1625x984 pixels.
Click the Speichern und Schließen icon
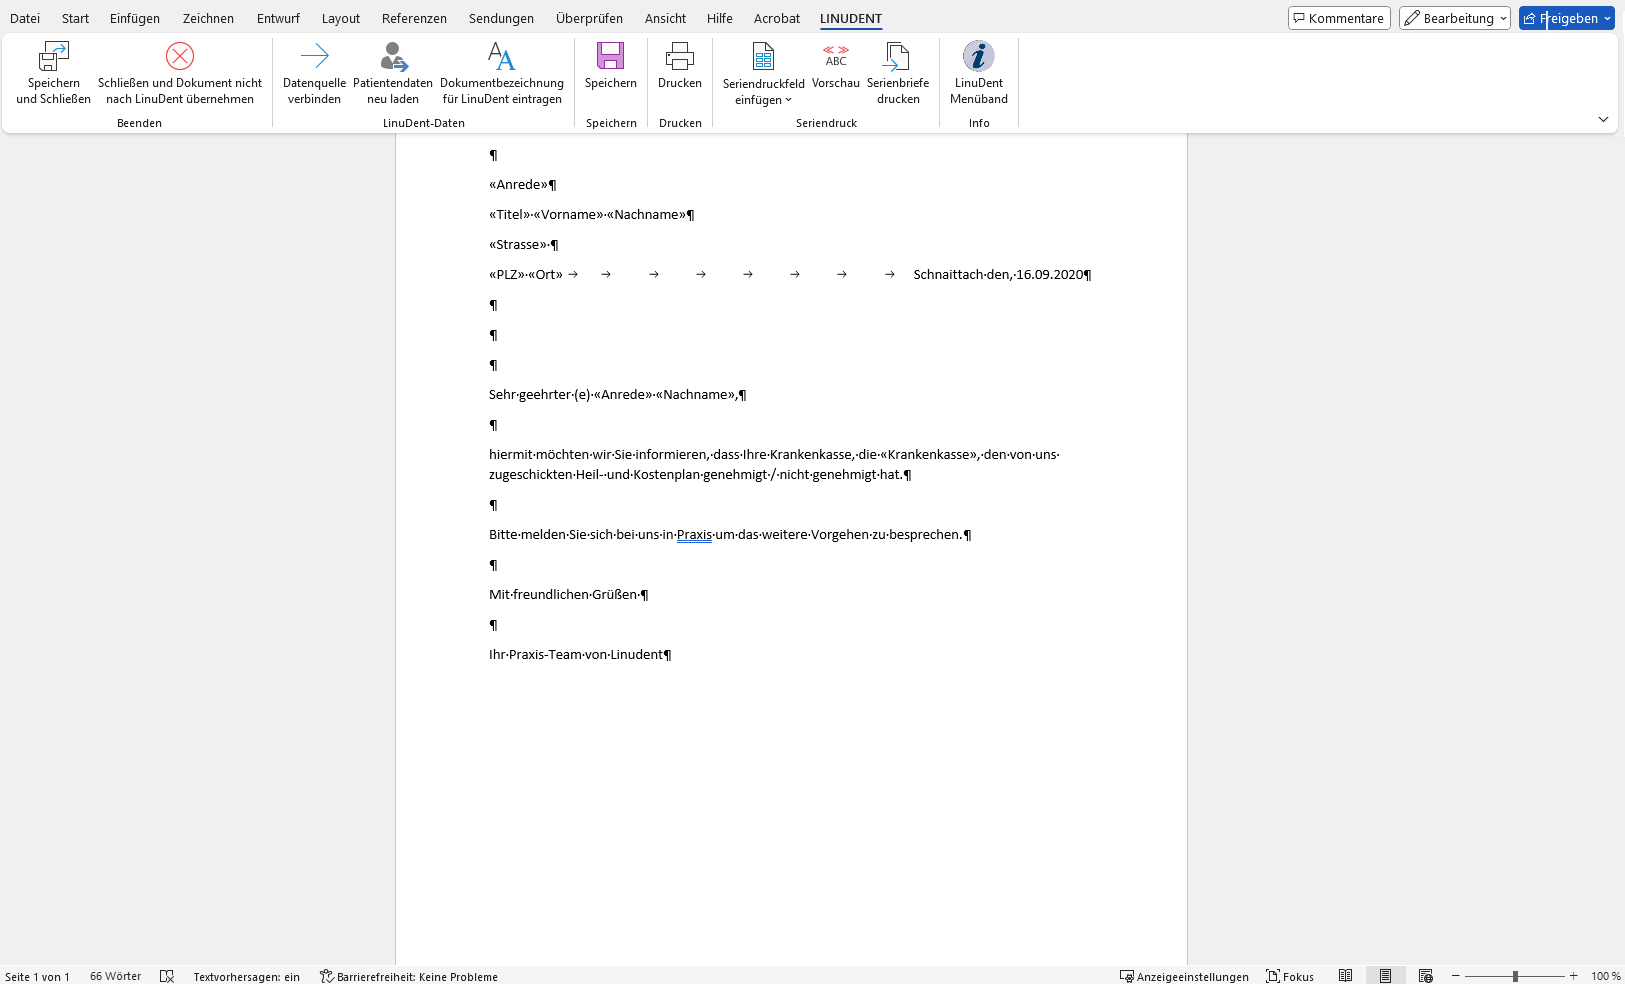click(x=54, y=57)
